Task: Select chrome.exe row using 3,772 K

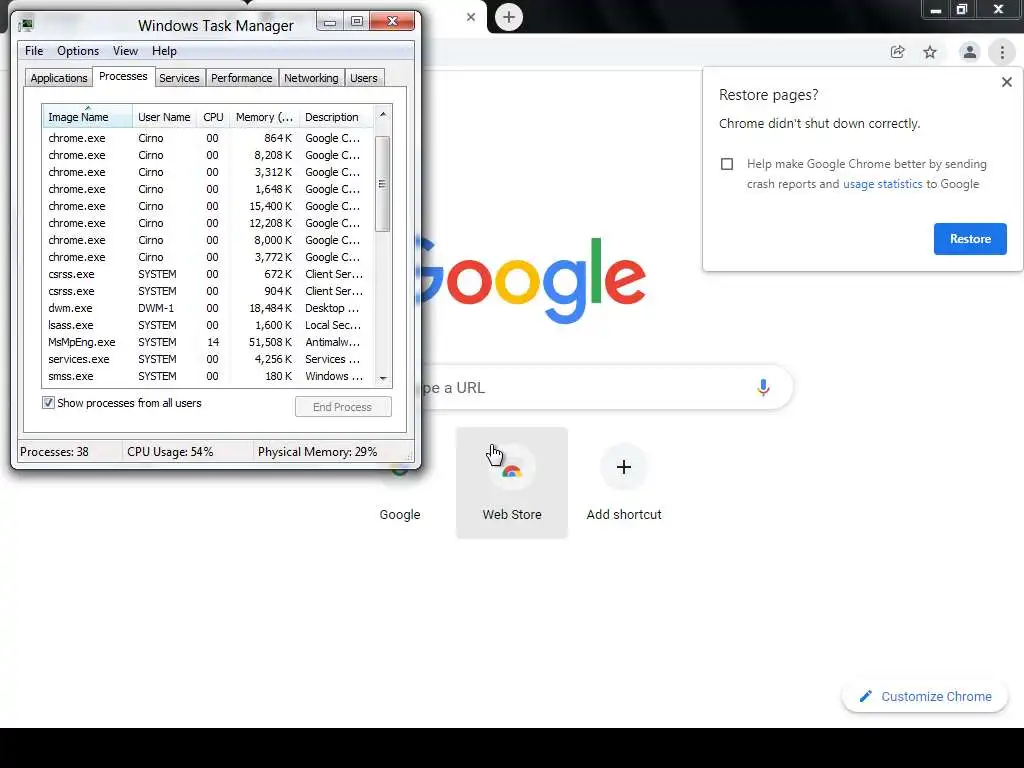Action: point(207,257)
